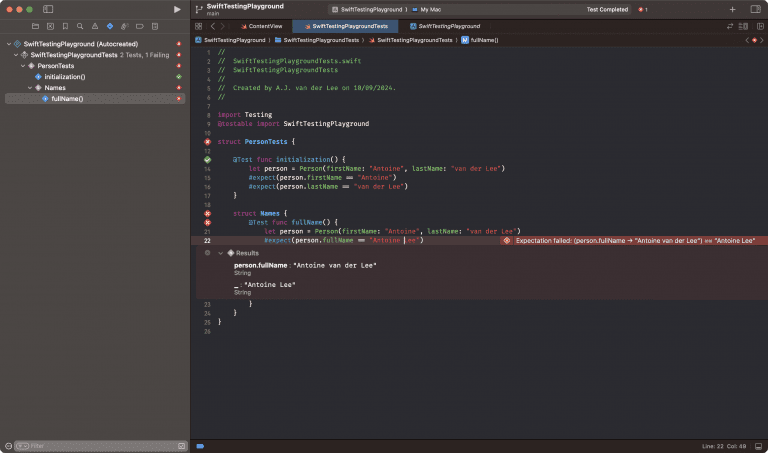Click SwiftTestingPlayground project in jump bar
Viewport: 768px width, 453px height.
coord(230,40)
